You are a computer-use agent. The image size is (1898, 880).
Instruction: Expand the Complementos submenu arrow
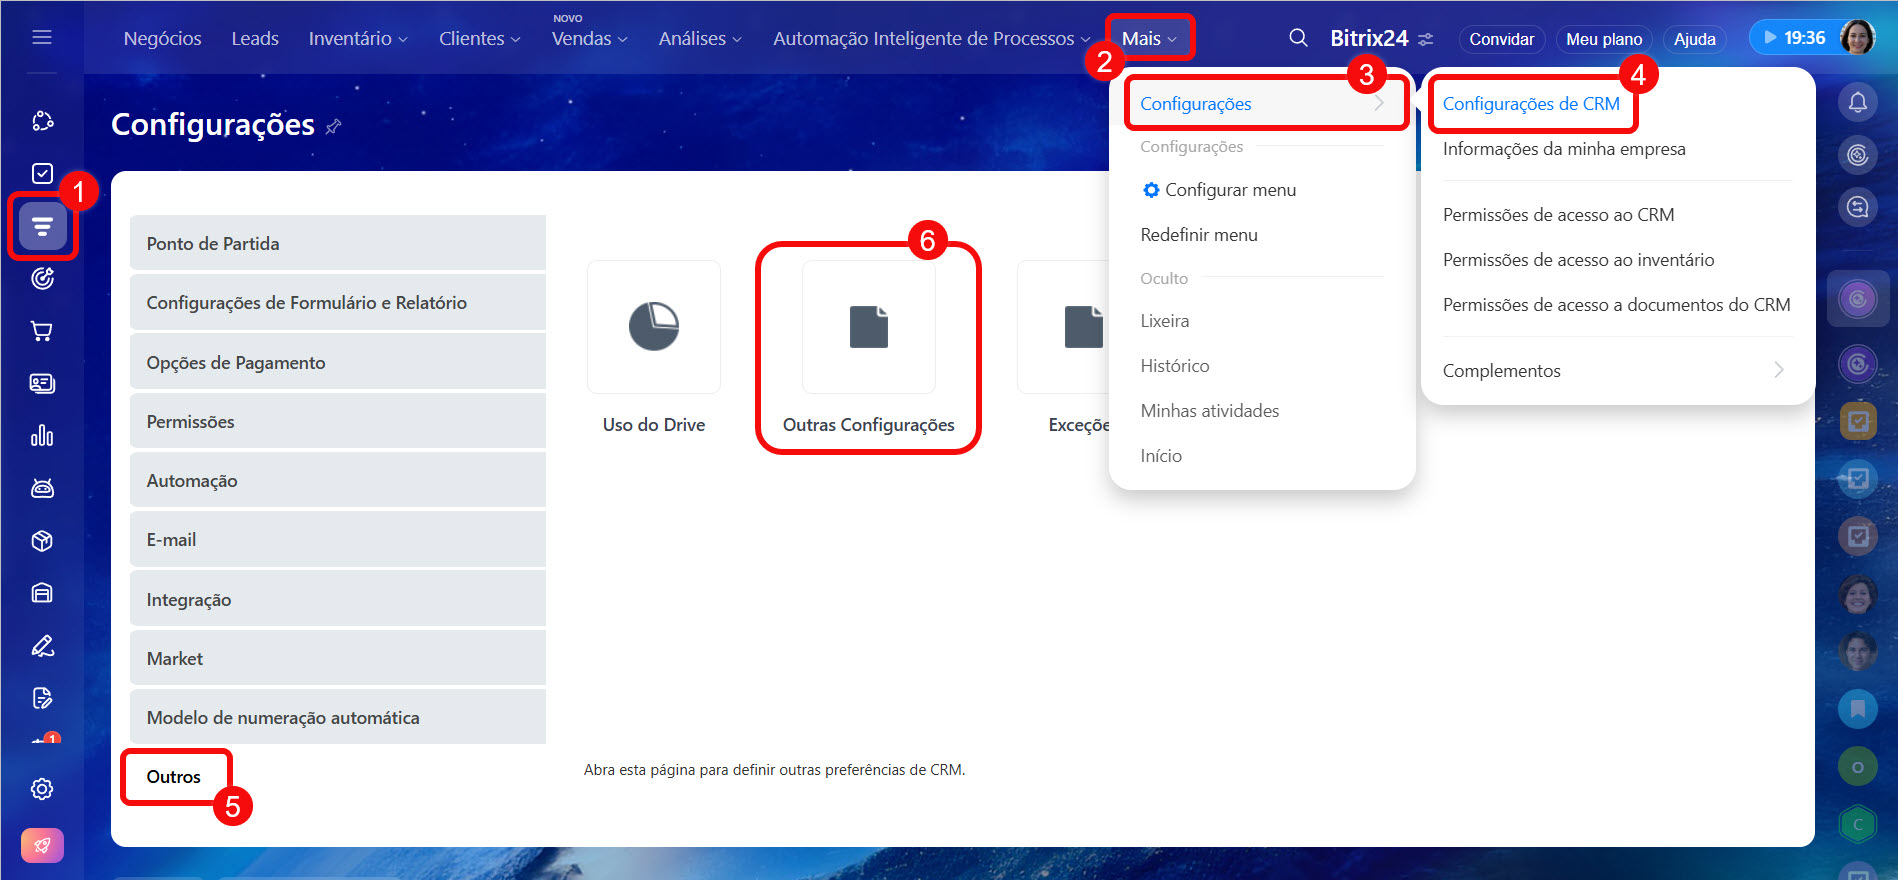(1778, 370)
